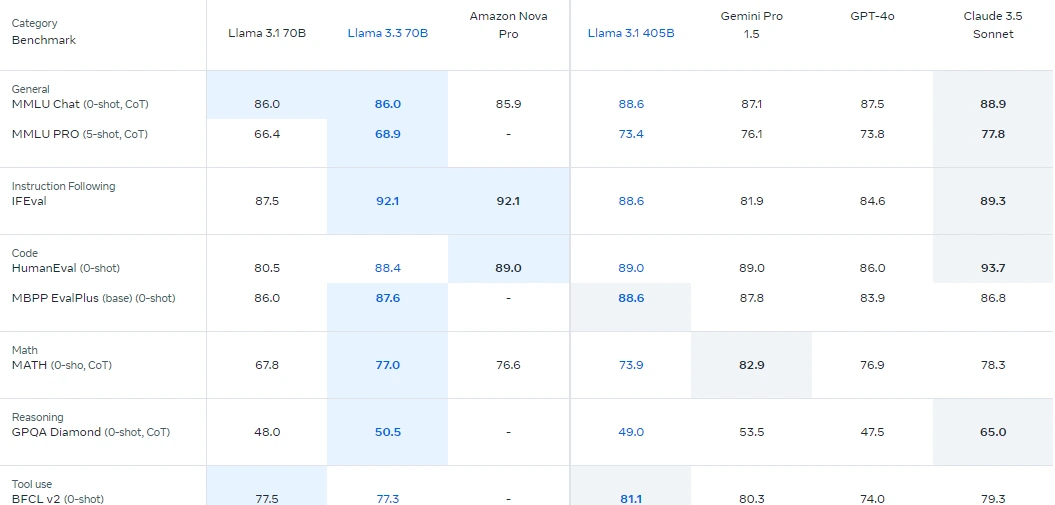Viewport: 1055px width, 505px height.
Task: Click the Gemini Pro 1.5 column header
Action: coord(752,25)
